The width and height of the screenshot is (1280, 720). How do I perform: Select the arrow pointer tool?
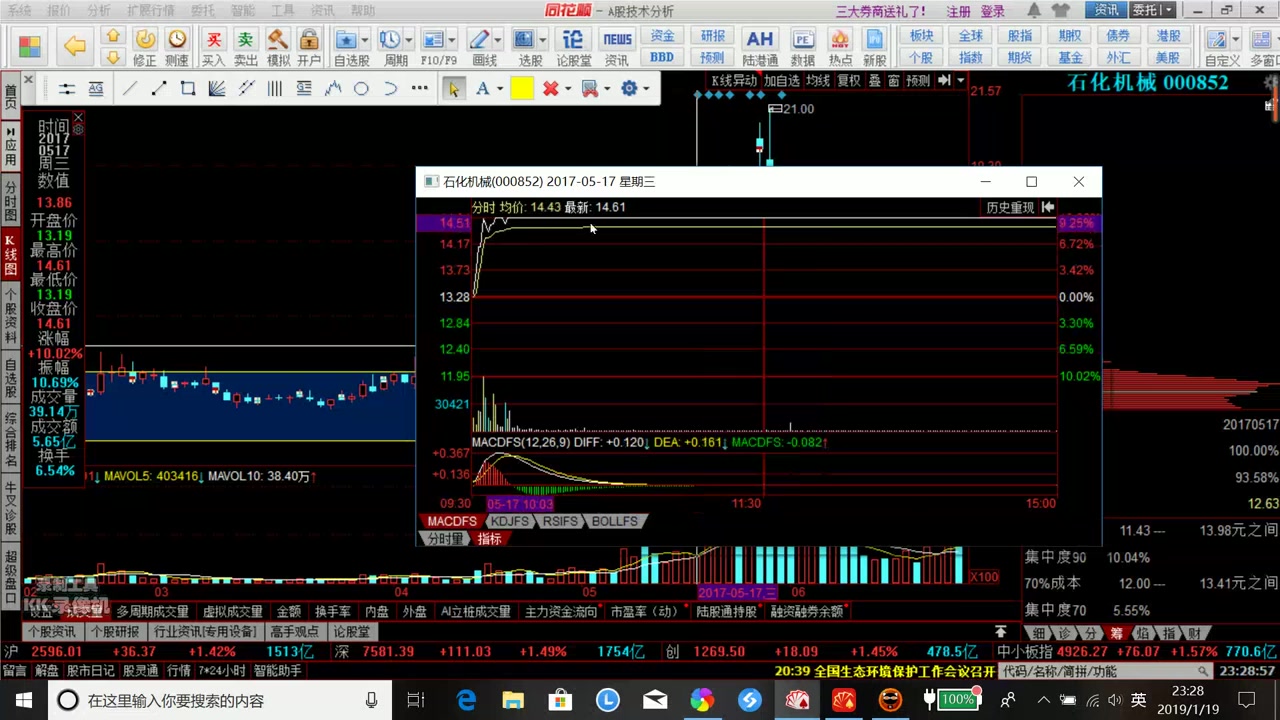pyautogui.click(x=453, y=89)
